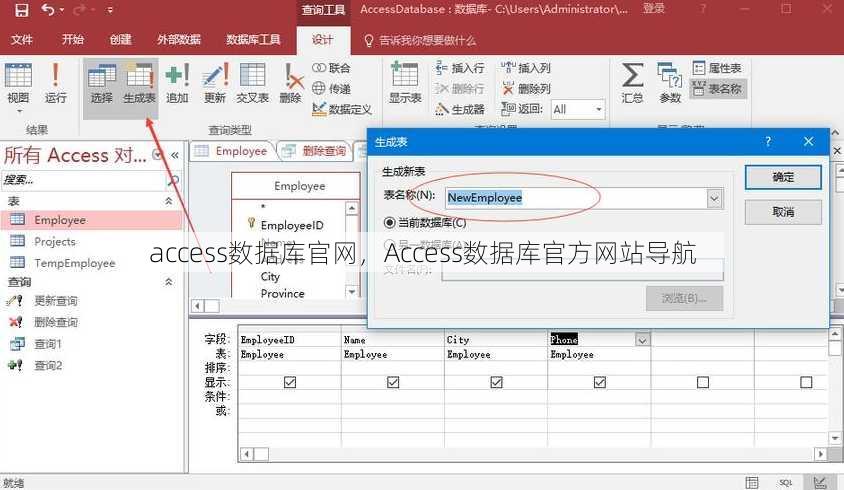Uncheck show box under City column
The height and width of the screenshot is (490, 844).
[496, 382]
